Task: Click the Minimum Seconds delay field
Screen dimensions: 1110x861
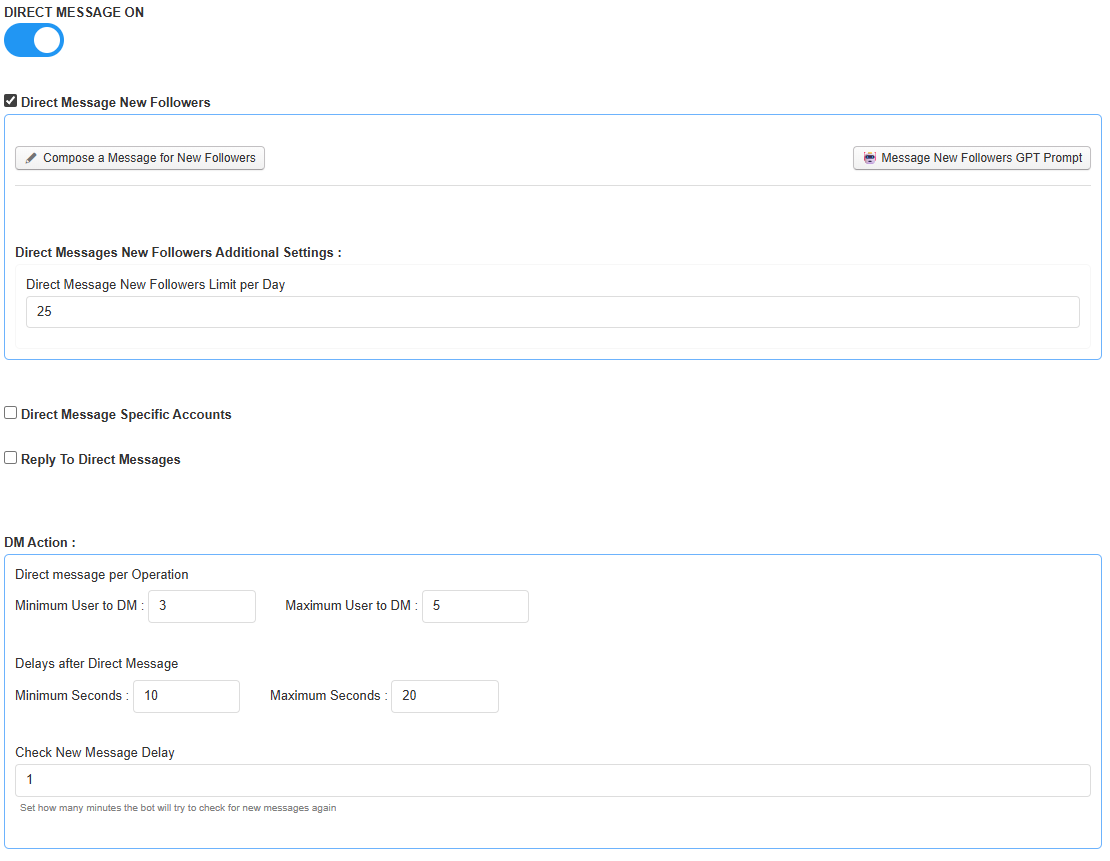Action: pos(186,696)
